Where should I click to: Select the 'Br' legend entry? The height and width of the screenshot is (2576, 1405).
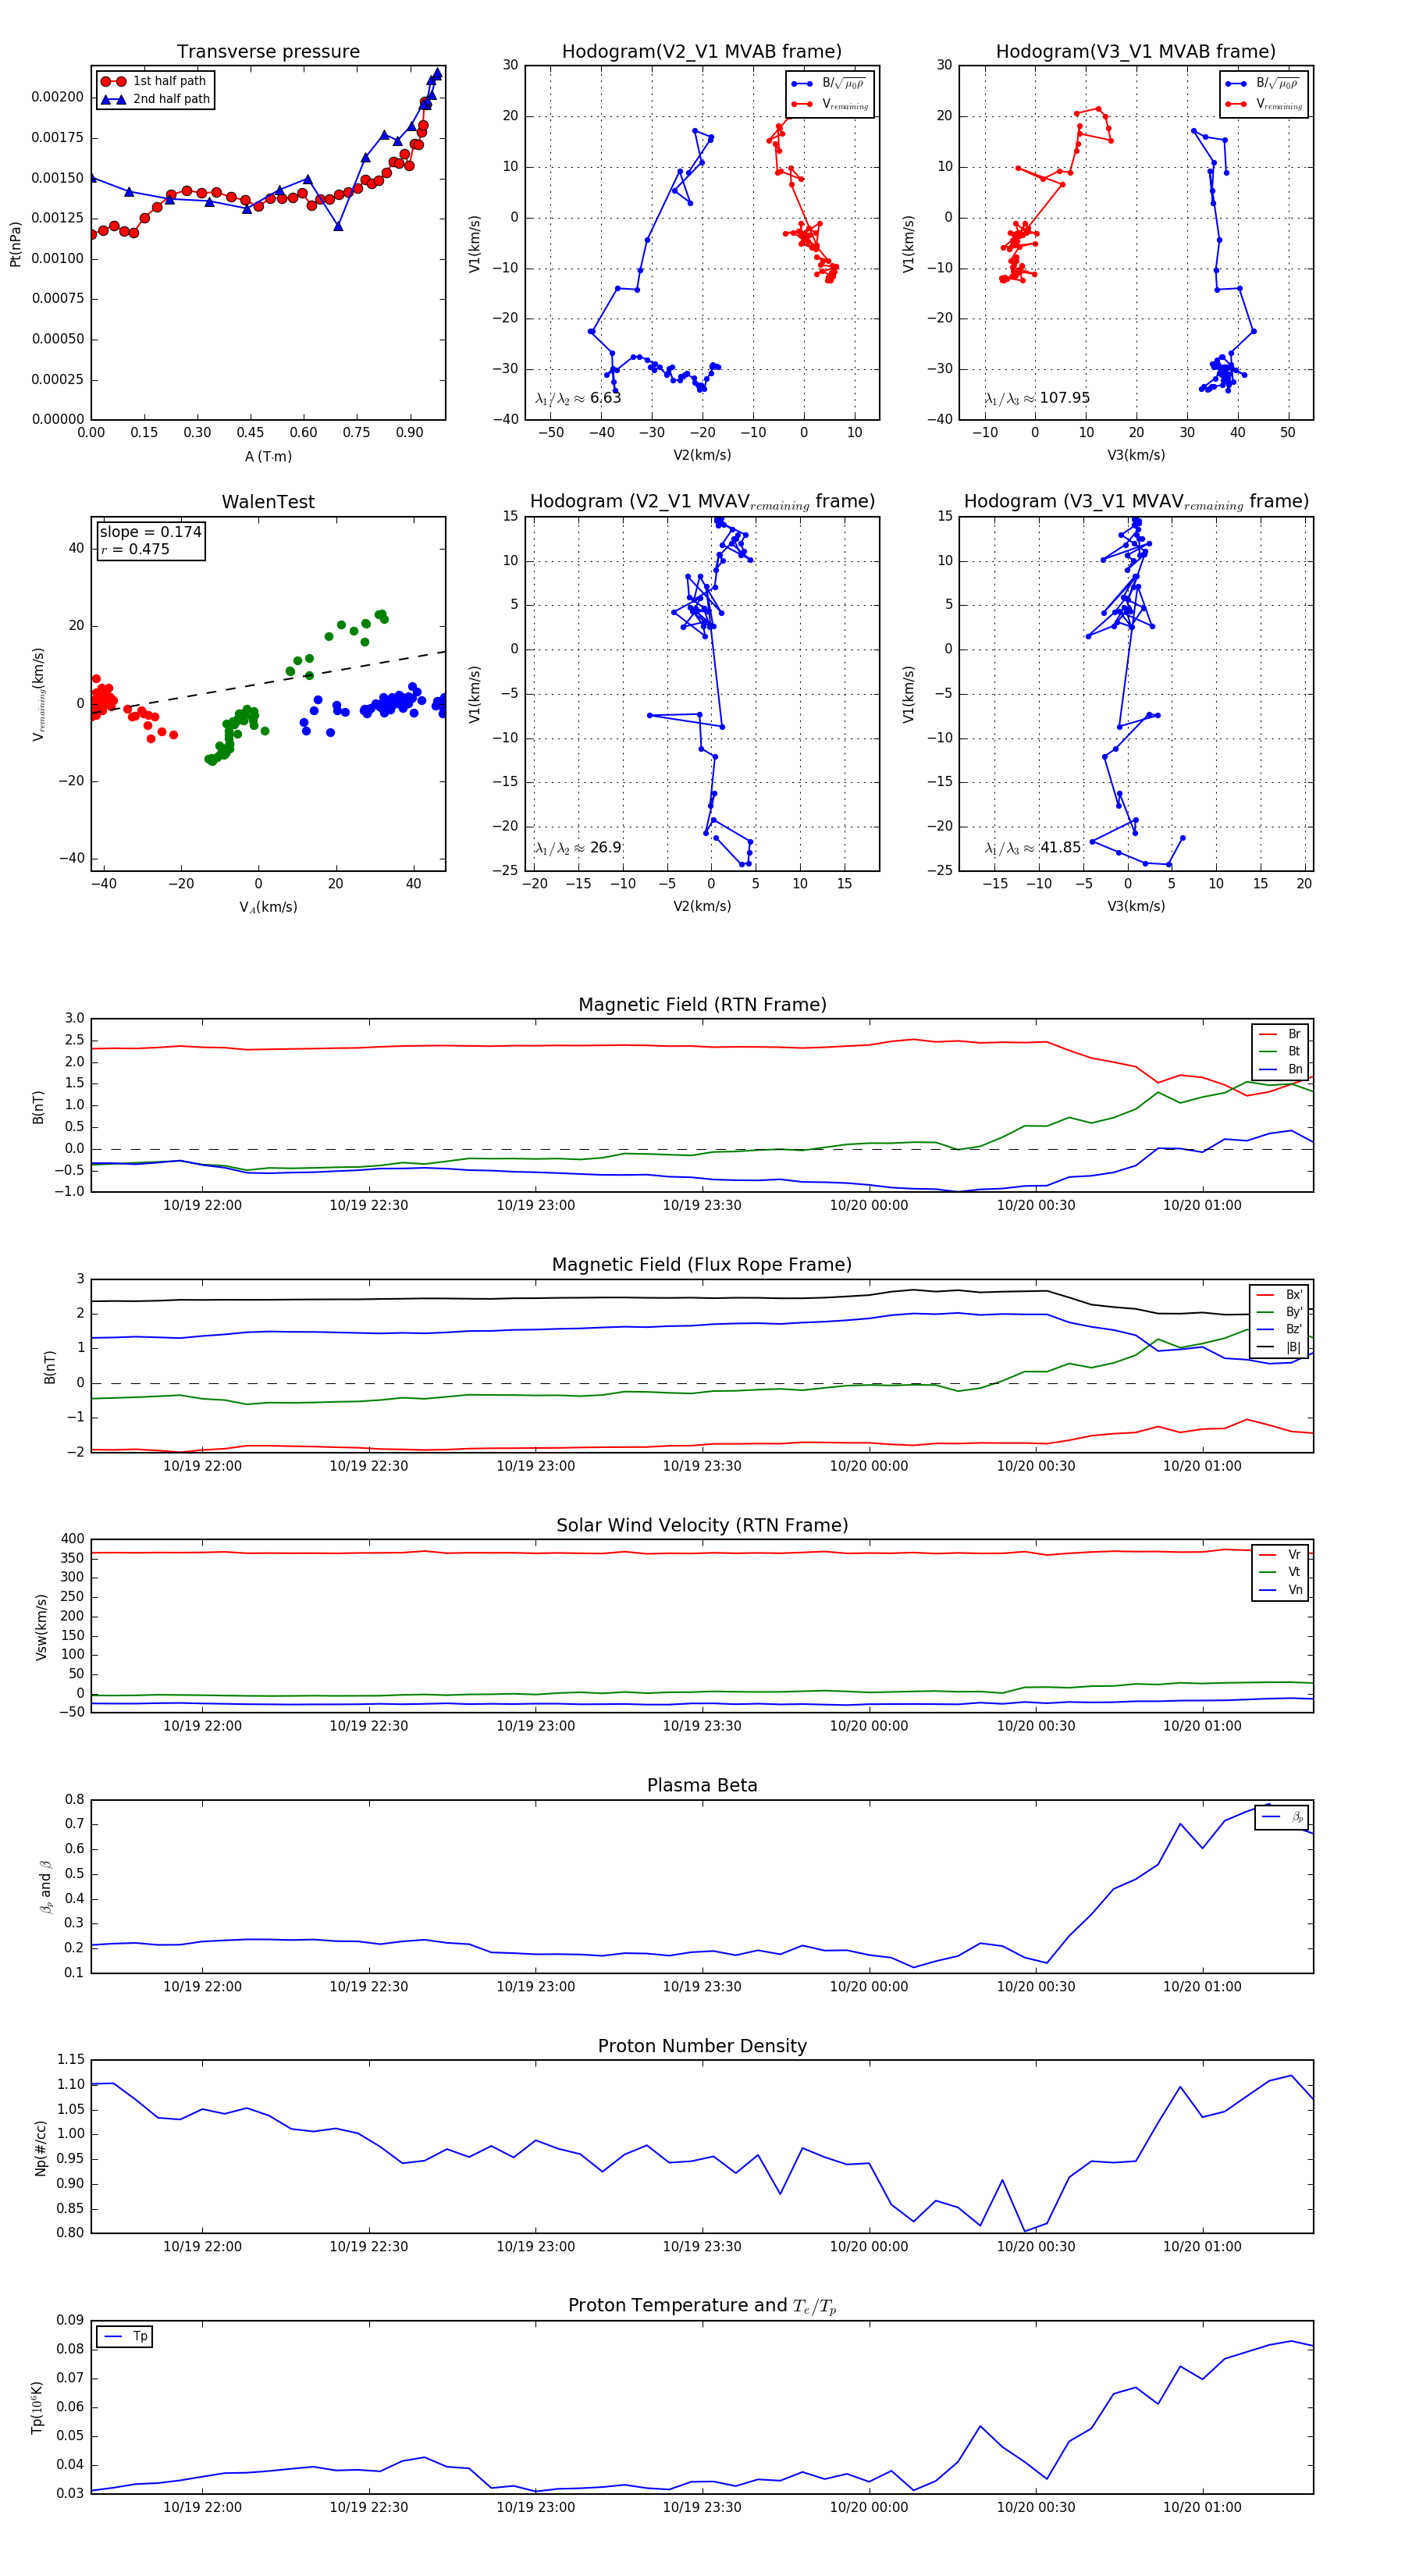[x=1280, y=1034]
